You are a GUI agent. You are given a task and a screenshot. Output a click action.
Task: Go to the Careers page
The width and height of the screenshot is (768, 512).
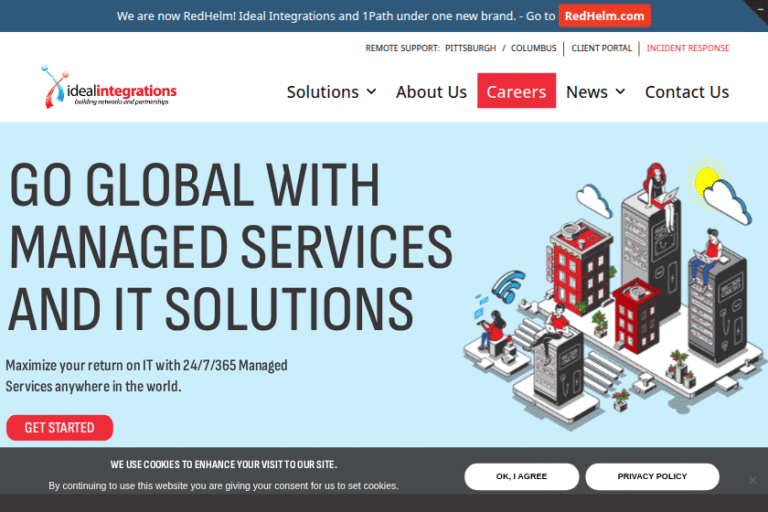[516, 92]
